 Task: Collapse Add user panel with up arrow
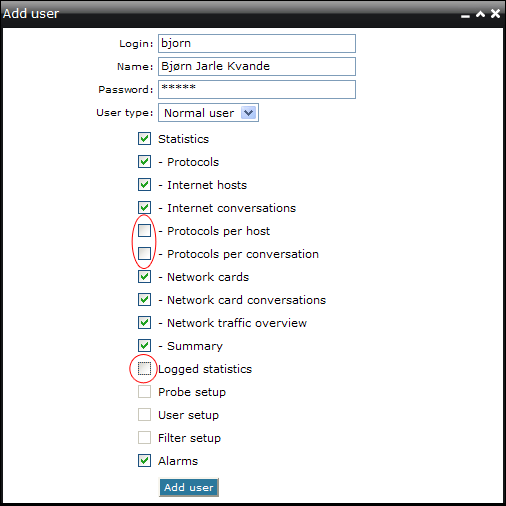[480, 14]
